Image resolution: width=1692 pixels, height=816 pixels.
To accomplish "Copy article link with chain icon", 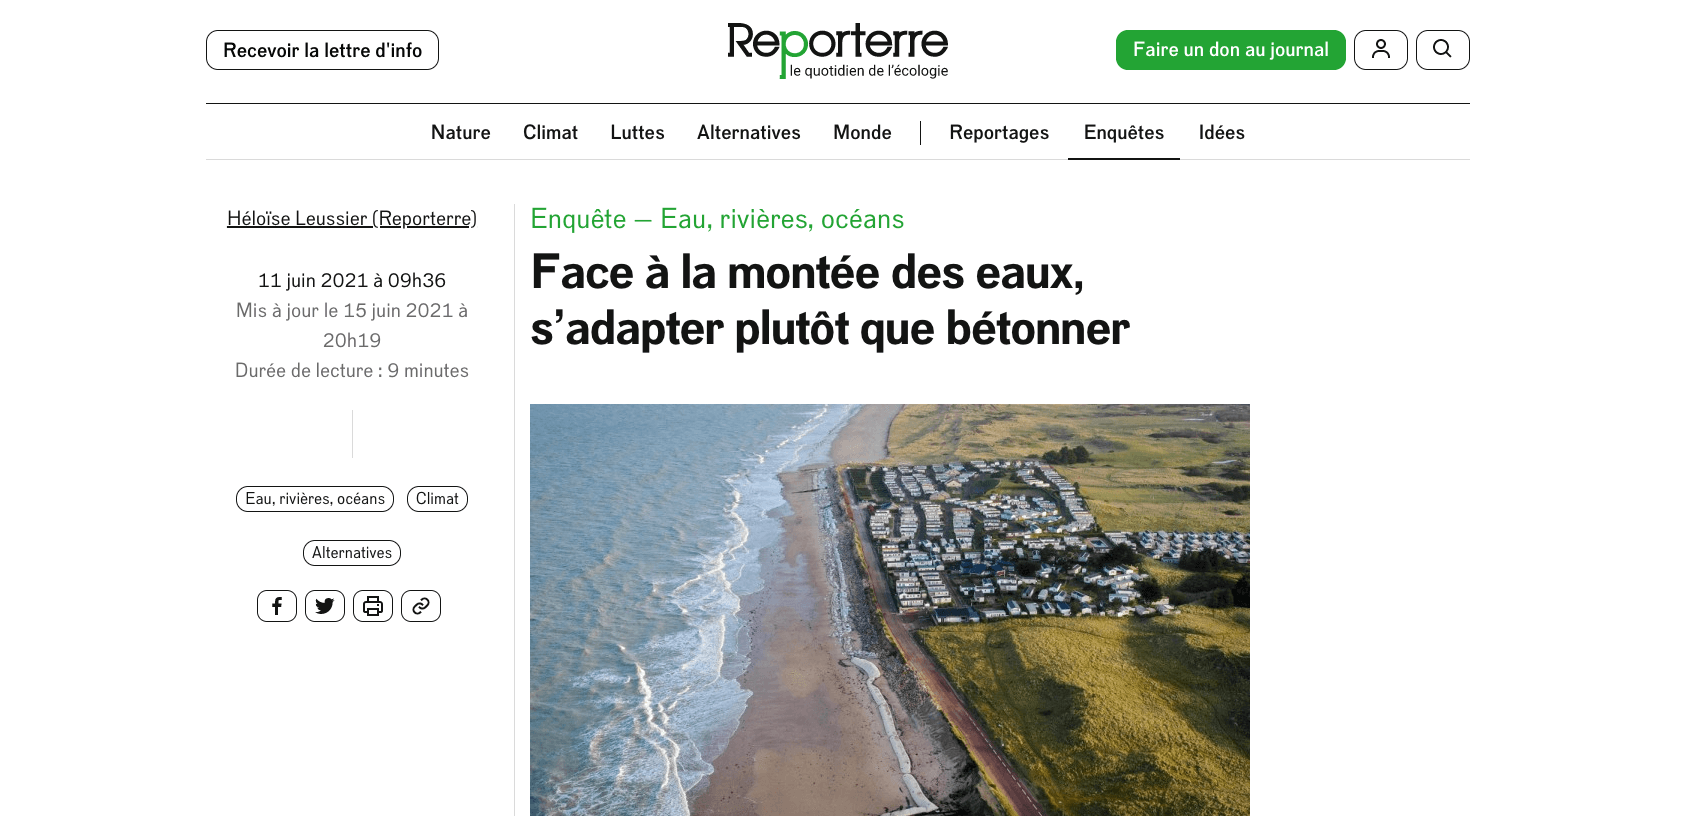I will (421, 606).
